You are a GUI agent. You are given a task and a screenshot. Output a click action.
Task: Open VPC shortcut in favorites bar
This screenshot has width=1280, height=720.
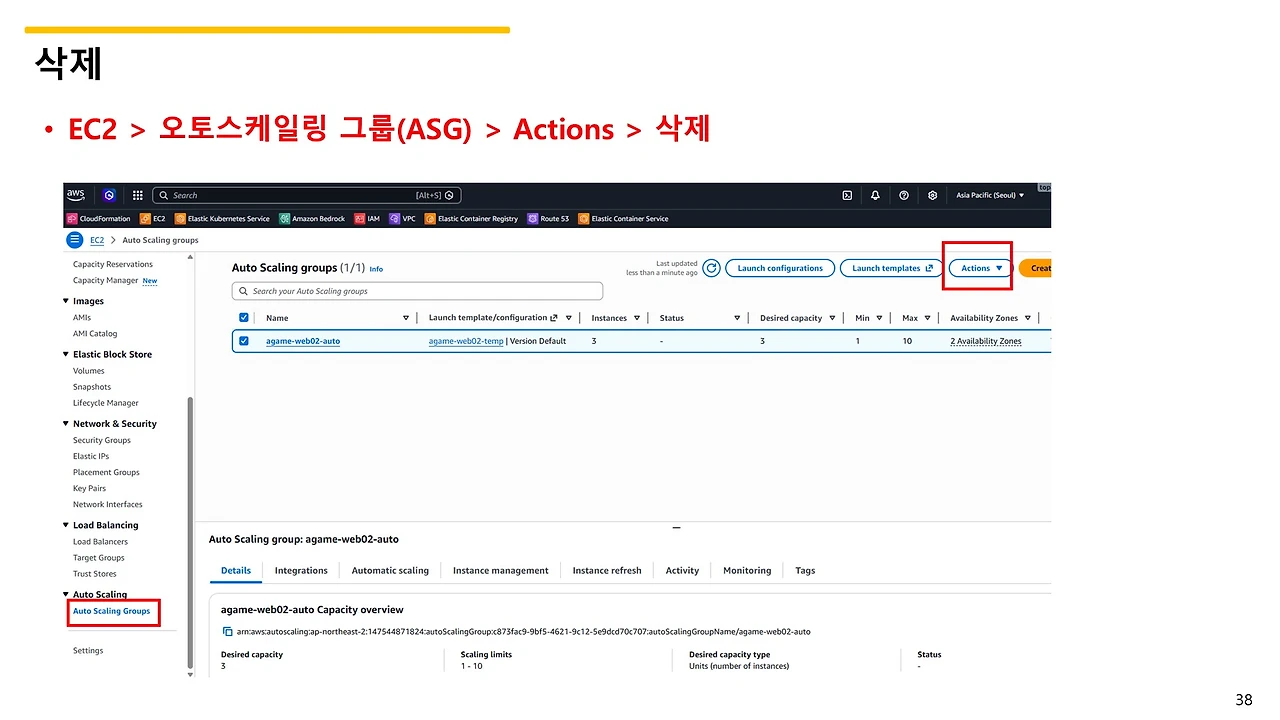pyautogui.click(x=403, y=219)
